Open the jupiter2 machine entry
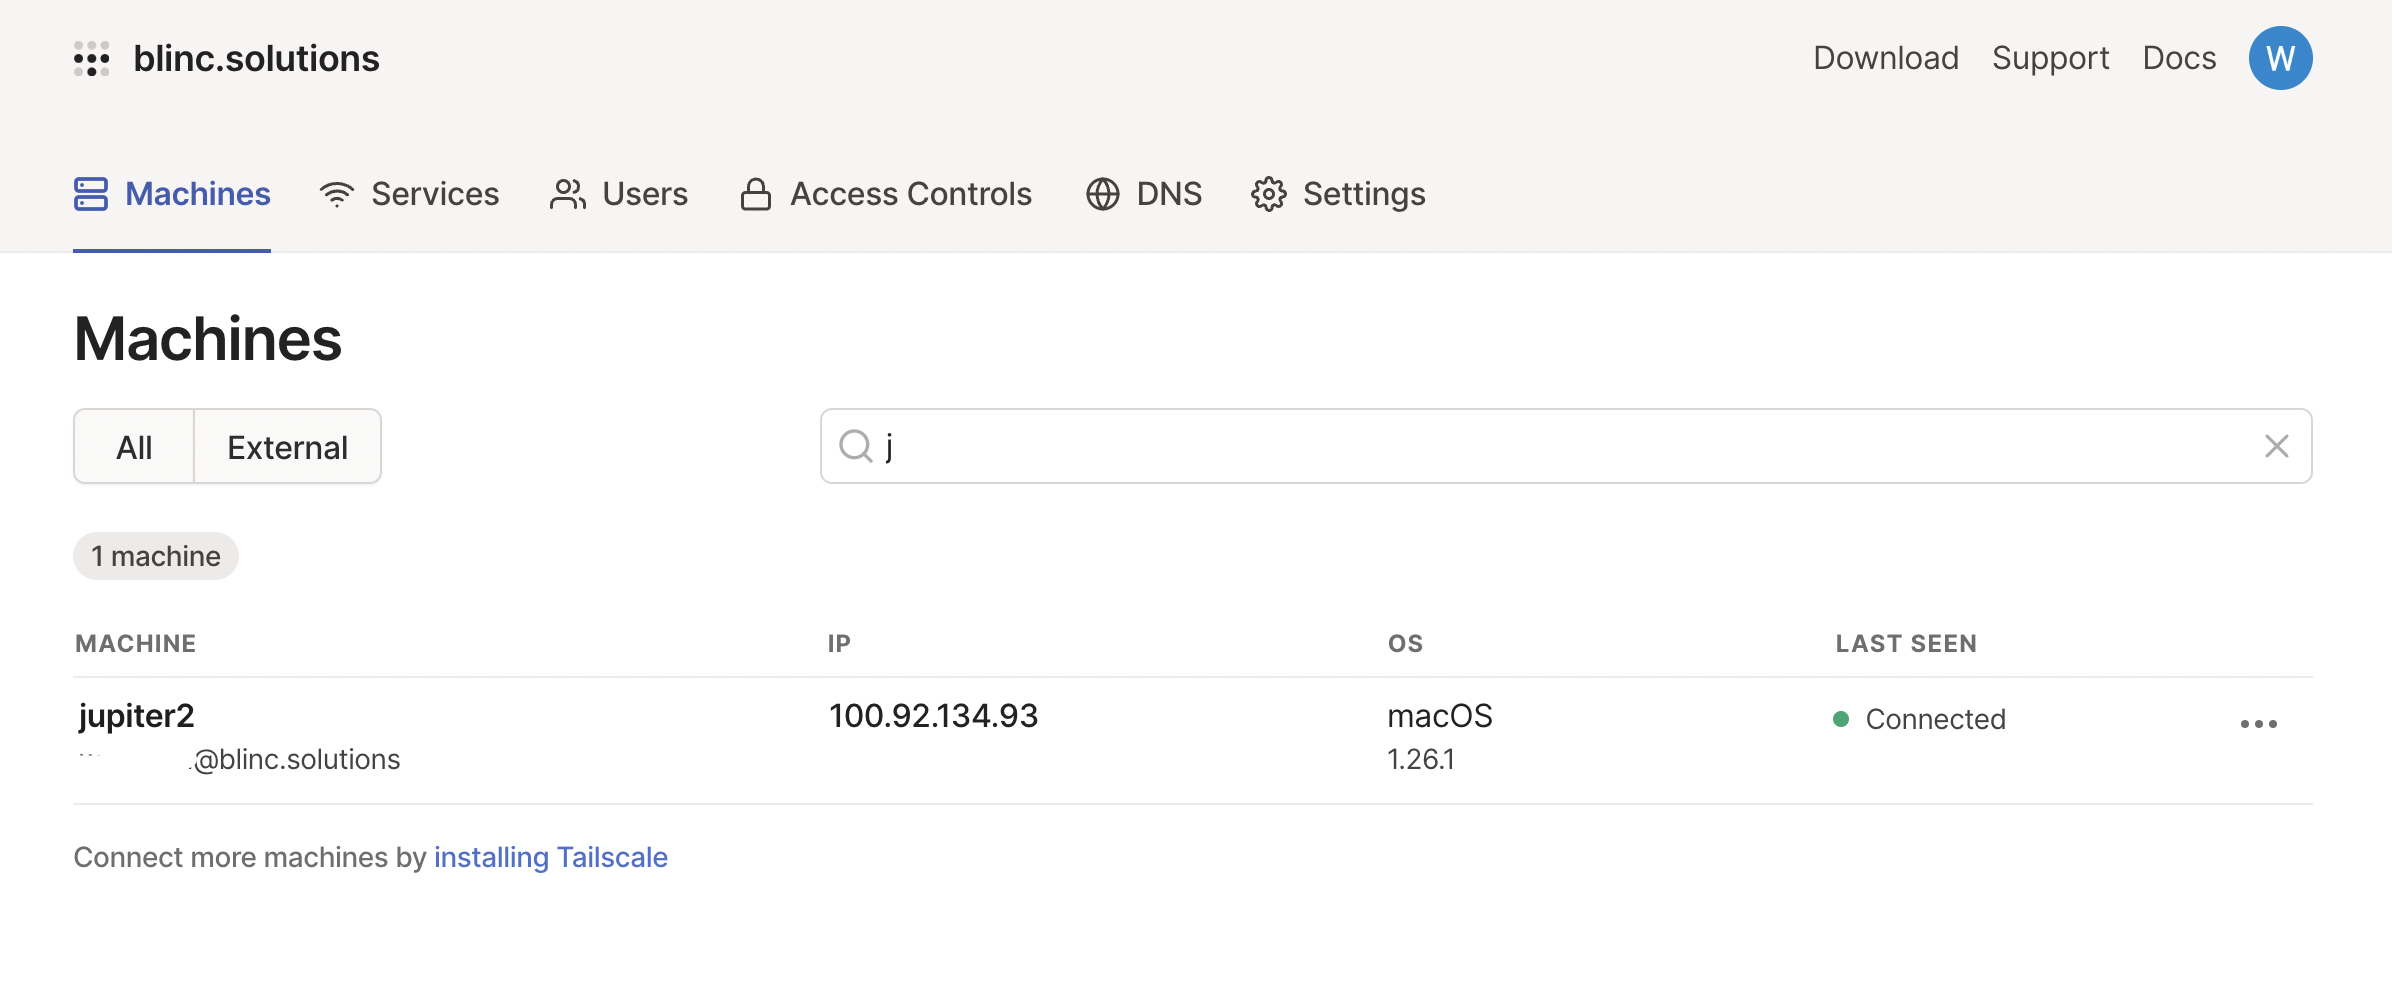 (x=137, y=716)
